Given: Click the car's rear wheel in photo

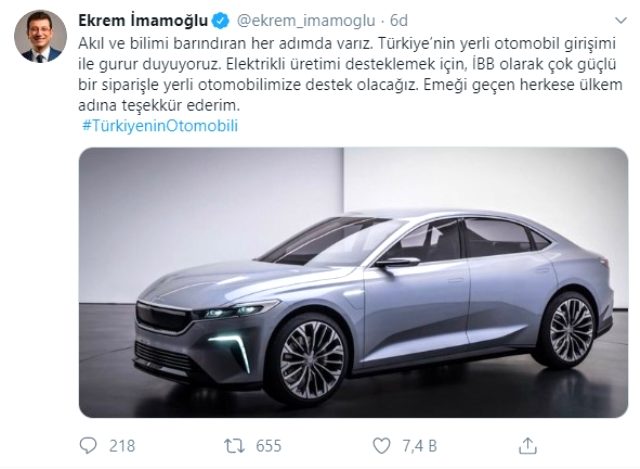Looking at the screenshot, I should coord(570,330).
